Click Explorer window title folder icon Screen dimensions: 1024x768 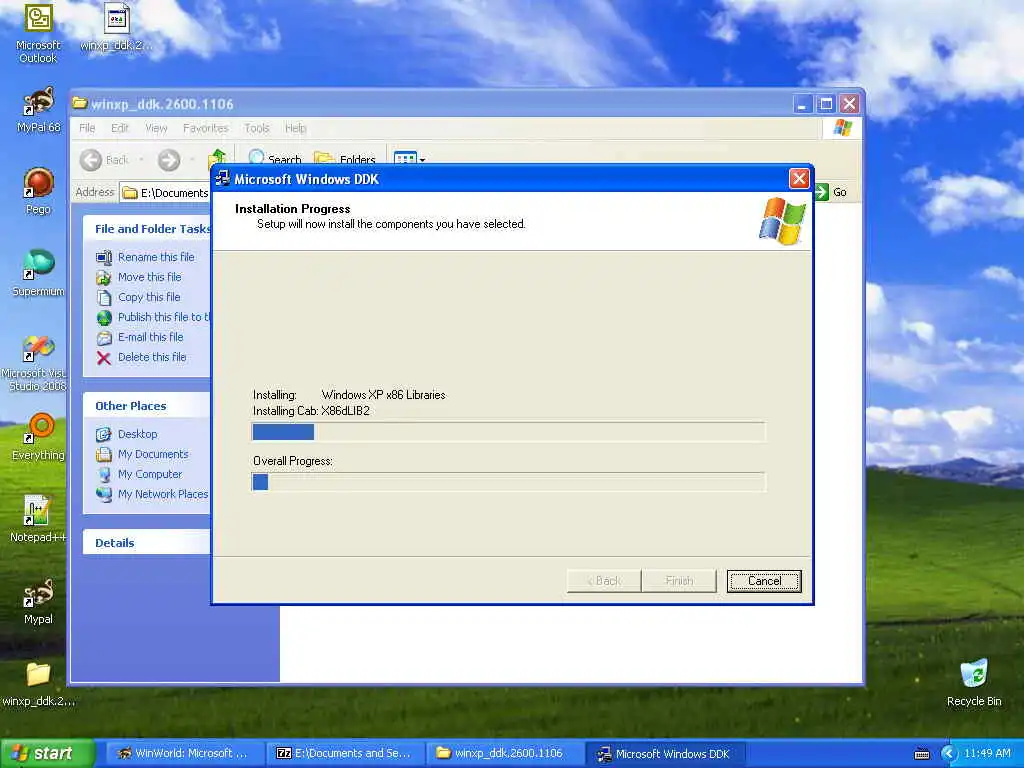pos(80,103)
